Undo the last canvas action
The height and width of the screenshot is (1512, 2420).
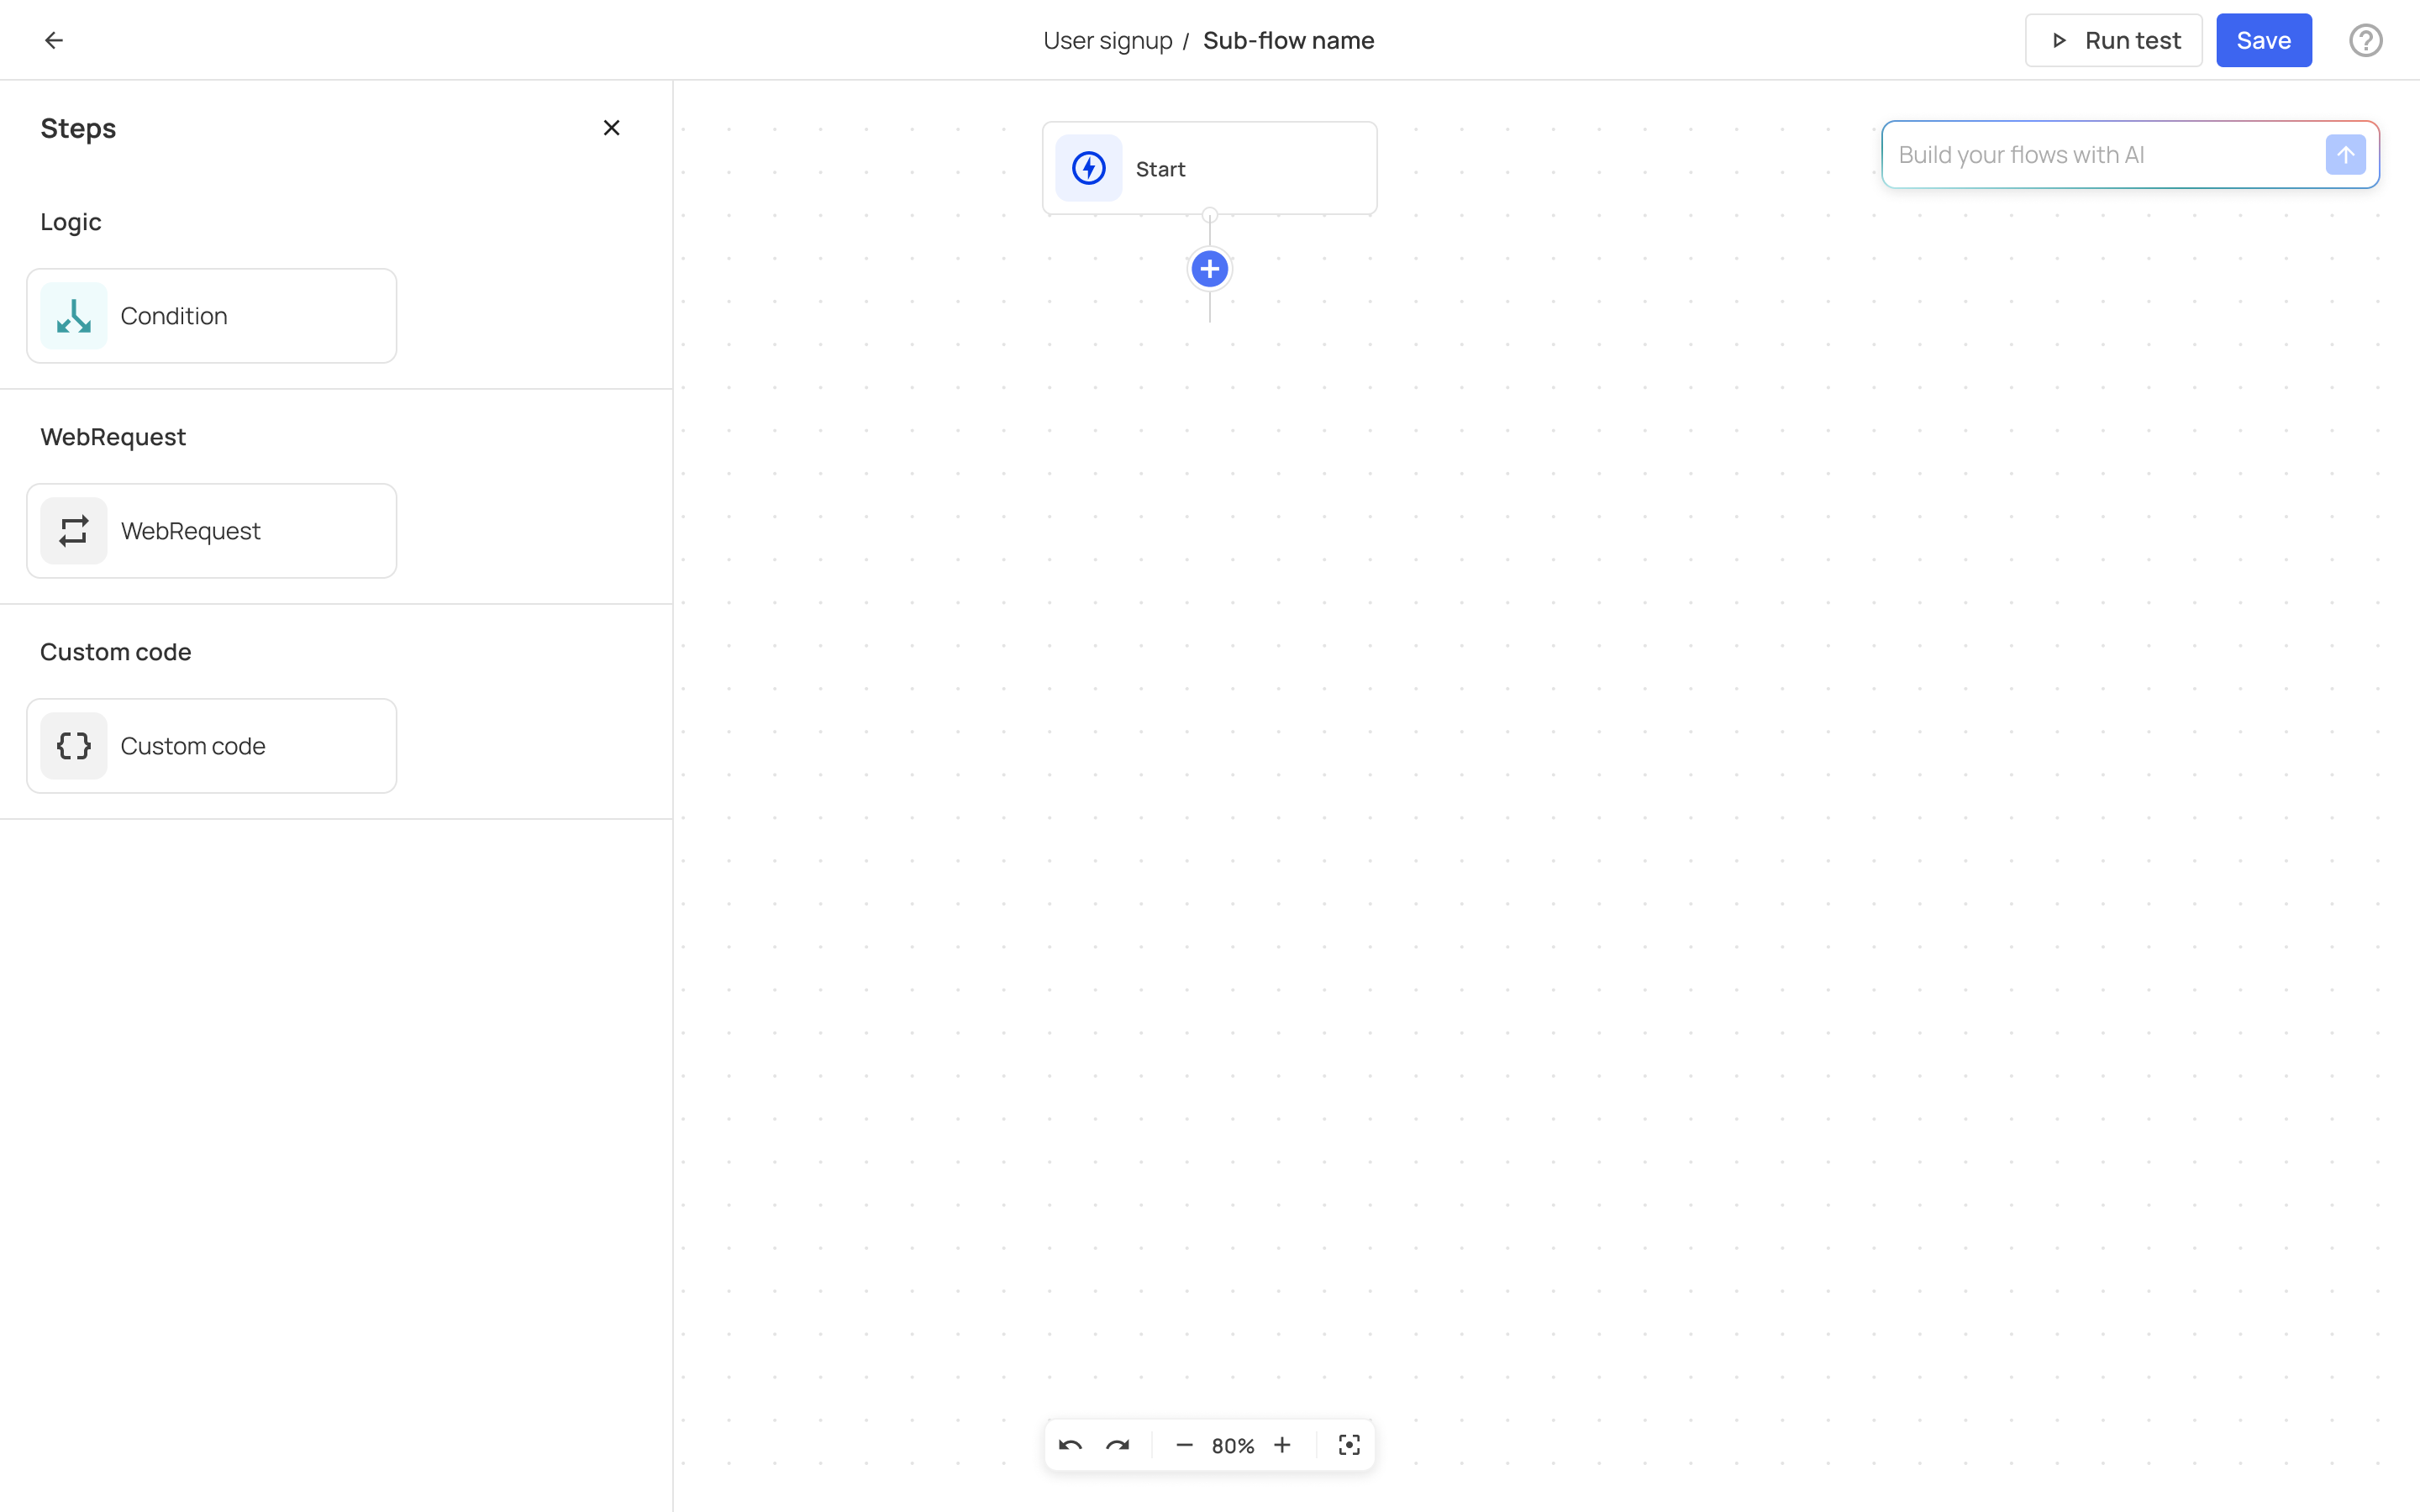(1070, 1445)
